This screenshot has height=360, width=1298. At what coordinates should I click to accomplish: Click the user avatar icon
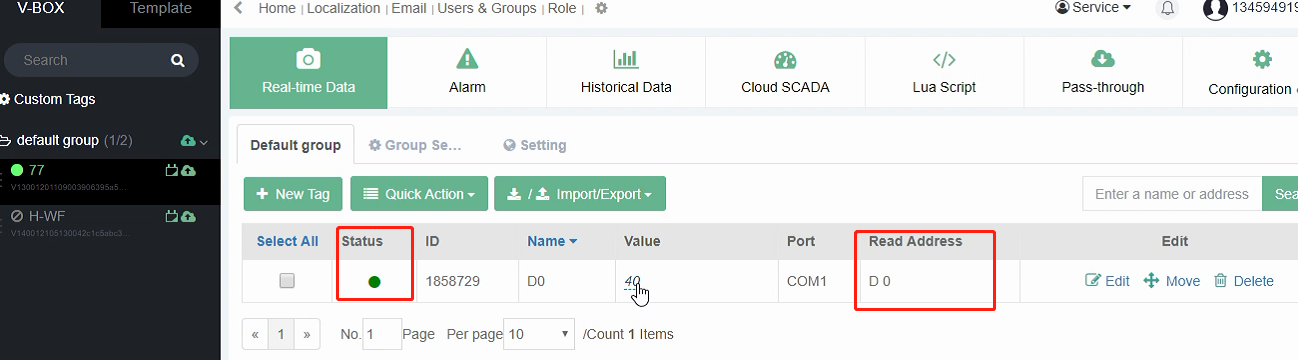coord(1215,9)
